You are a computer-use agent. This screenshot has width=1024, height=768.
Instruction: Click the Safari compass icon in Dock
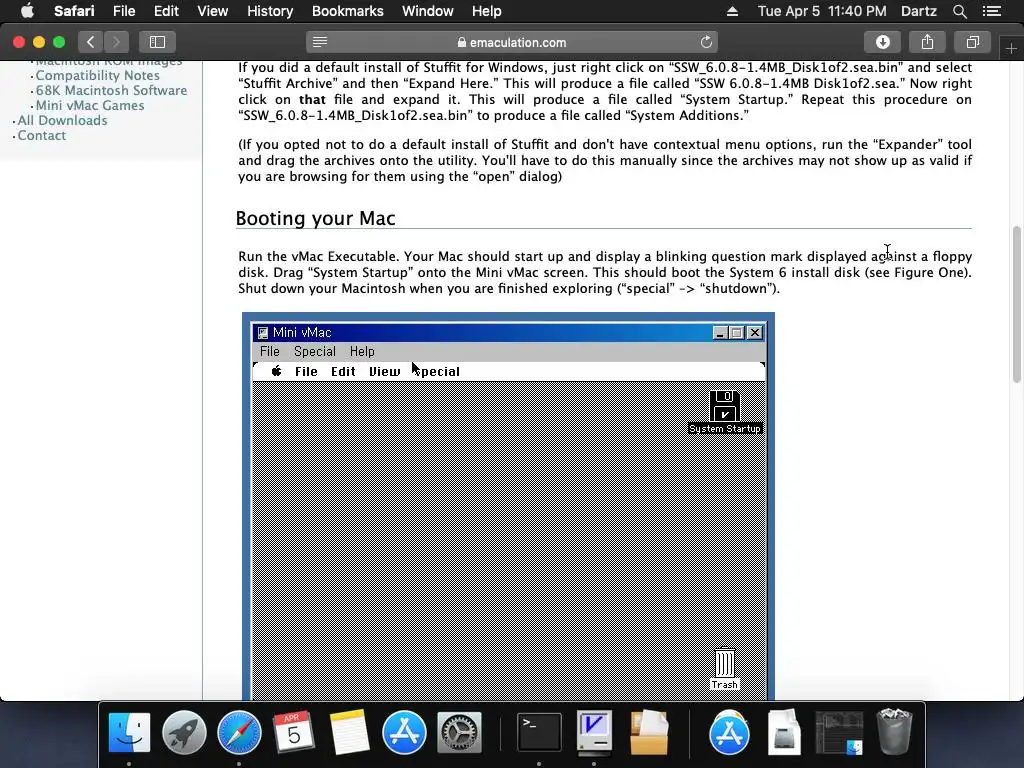click(x=239, y=732)
